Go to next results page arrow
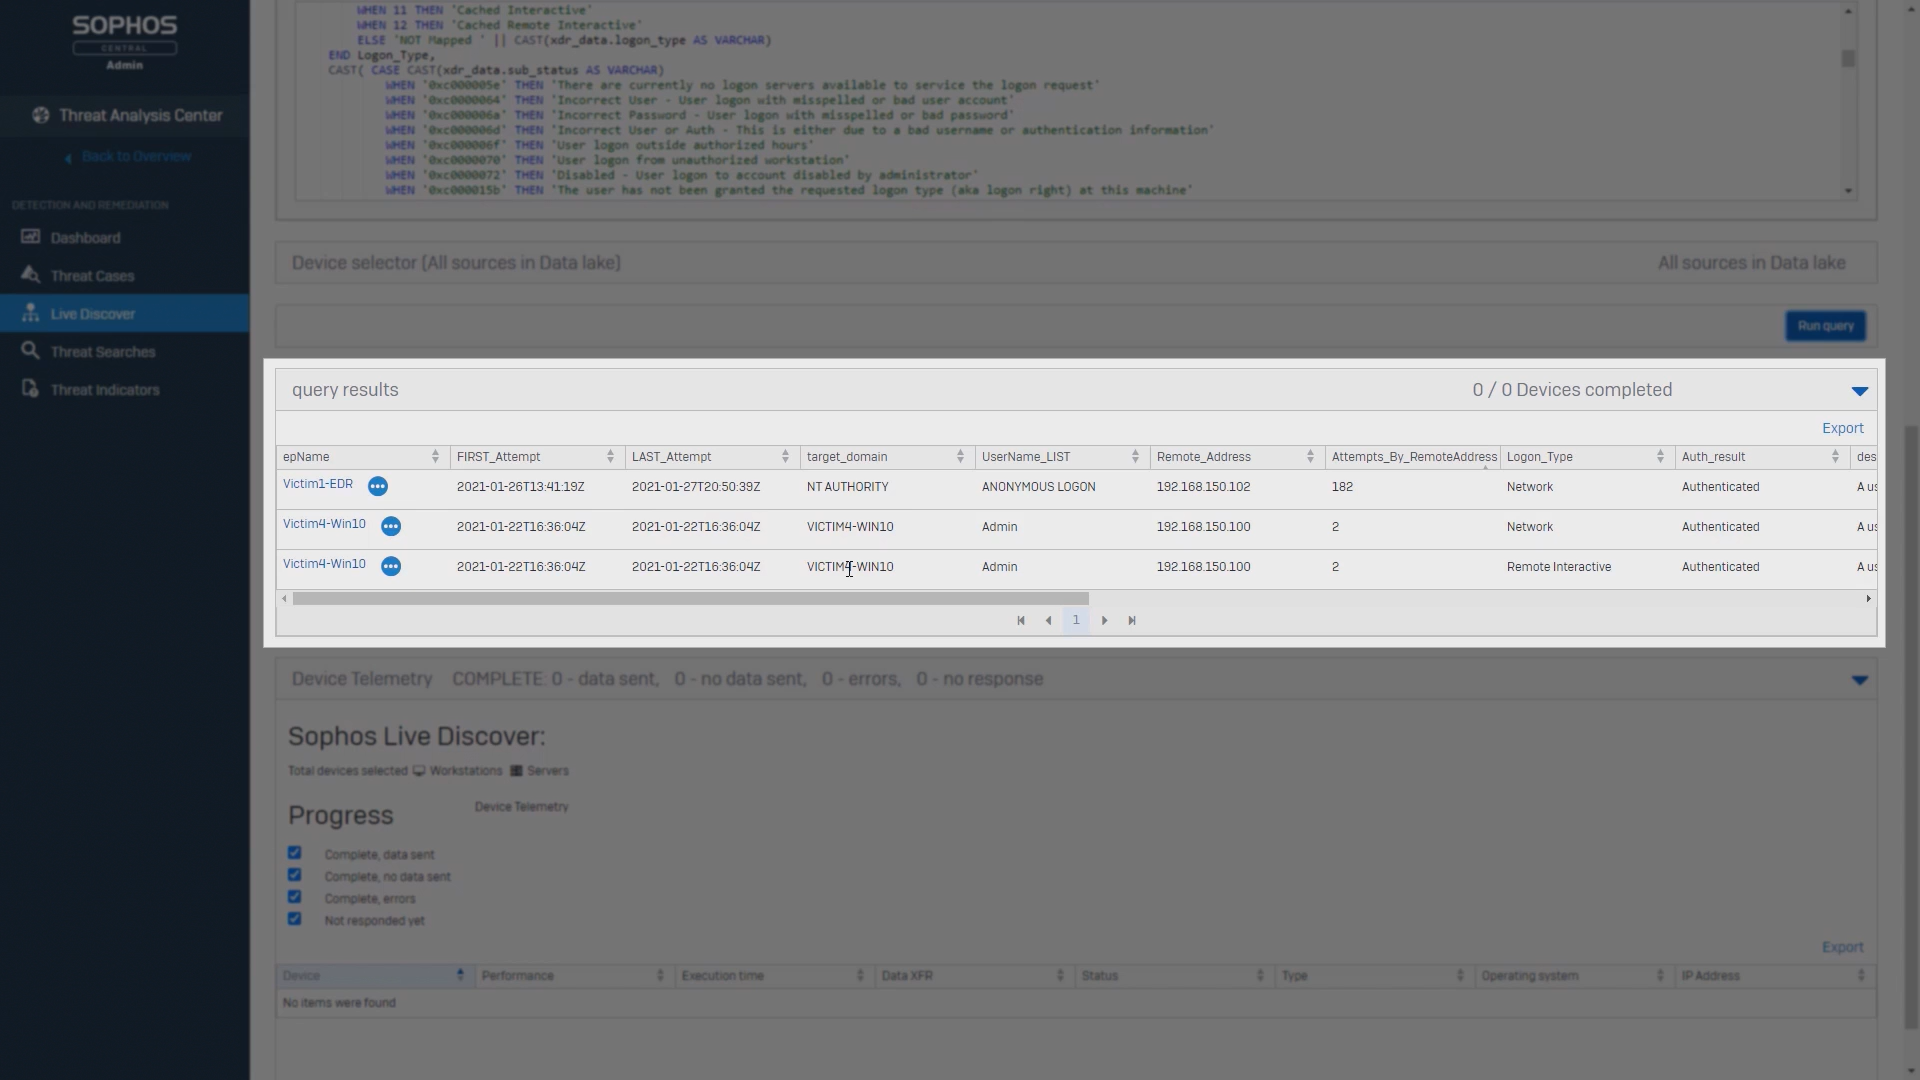 1104,621
